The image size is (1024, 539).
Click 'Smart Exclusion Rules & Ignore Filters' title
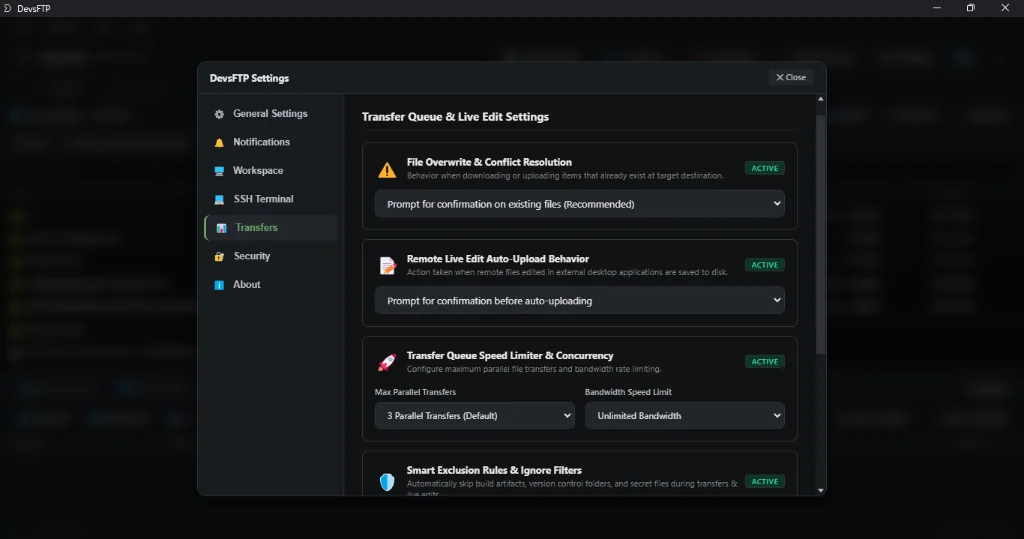[494, 470]
